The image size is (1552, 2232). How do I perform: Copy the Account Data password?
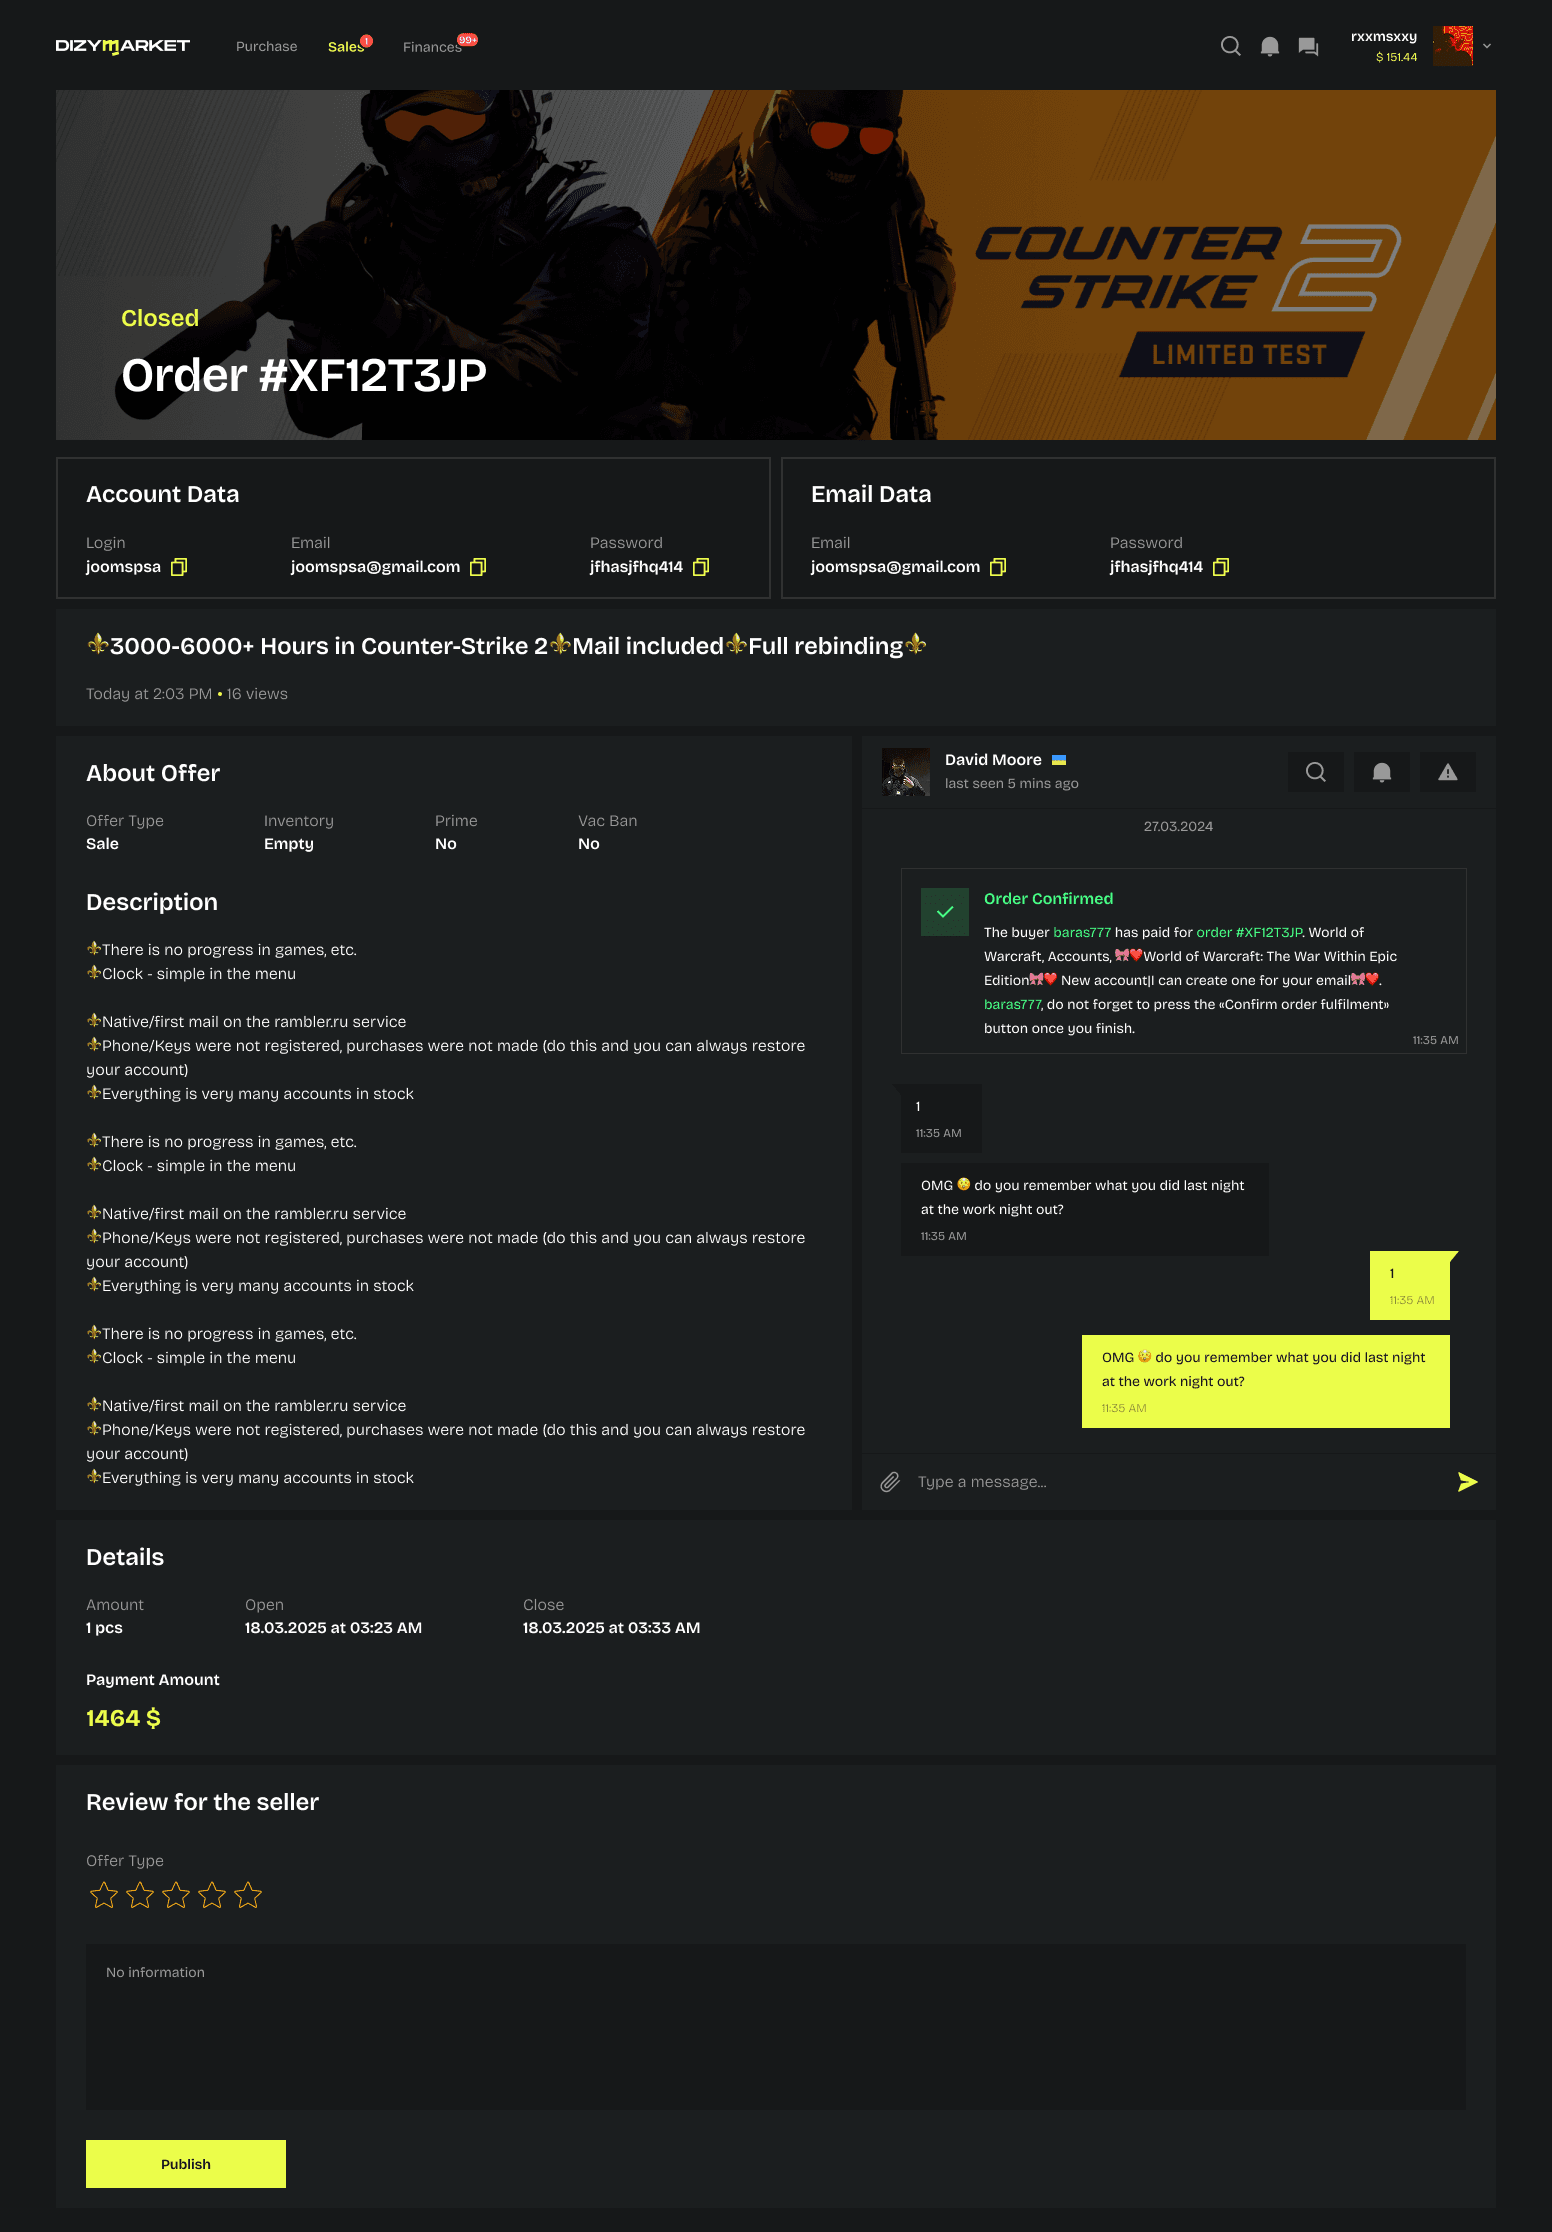coord(701,567)
